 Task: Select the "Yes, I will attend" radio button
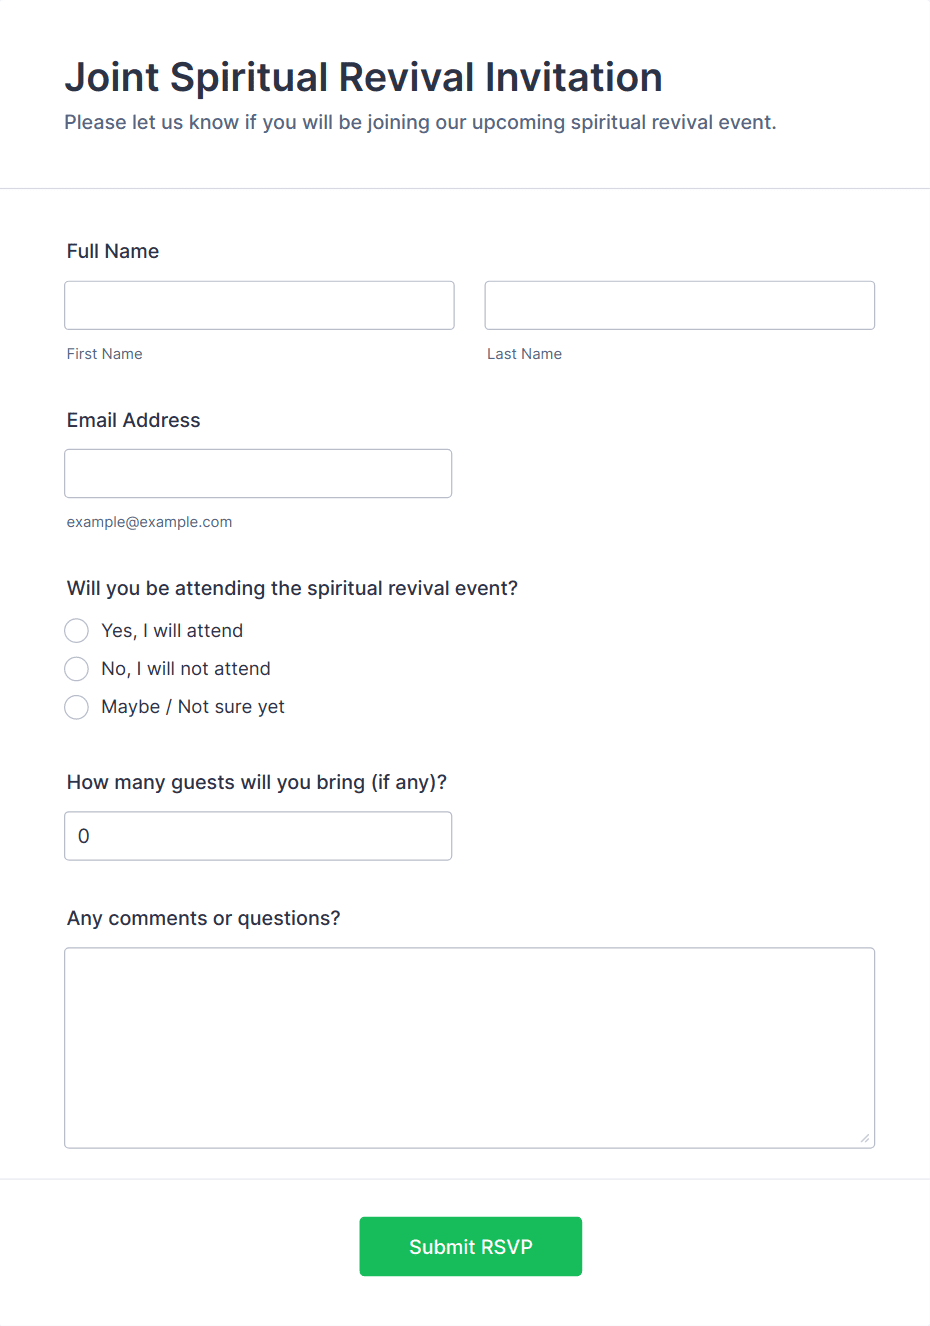[x=77, y=630]
